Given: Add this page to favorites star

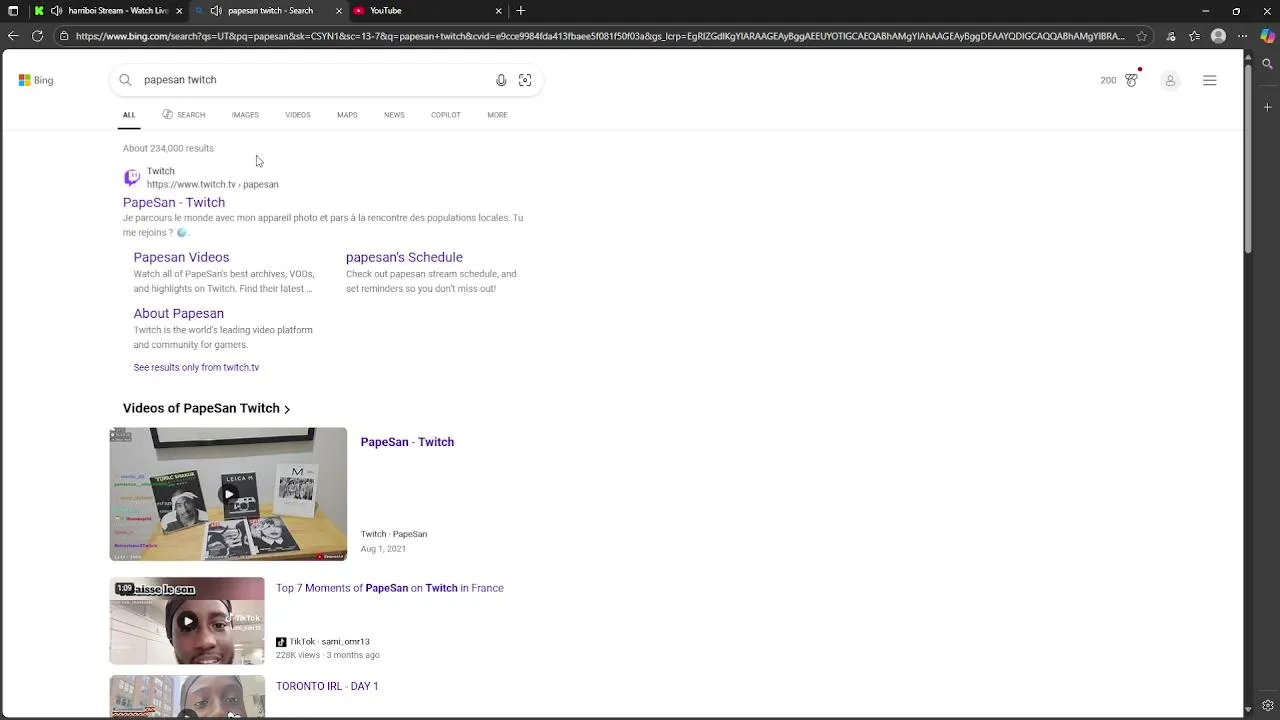Looking at the screenshot, I should 1142,36.
